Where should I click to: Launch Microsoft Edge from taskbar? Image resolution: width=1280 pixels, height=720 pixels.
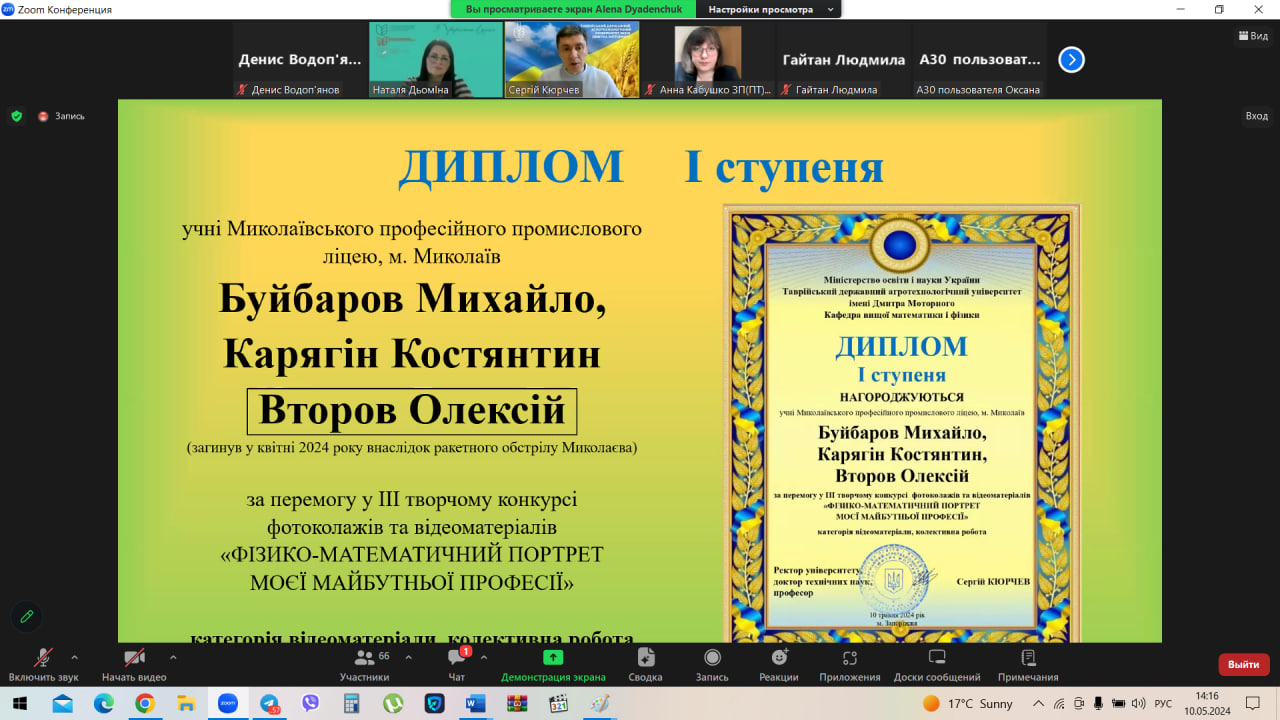pos(104,704)
